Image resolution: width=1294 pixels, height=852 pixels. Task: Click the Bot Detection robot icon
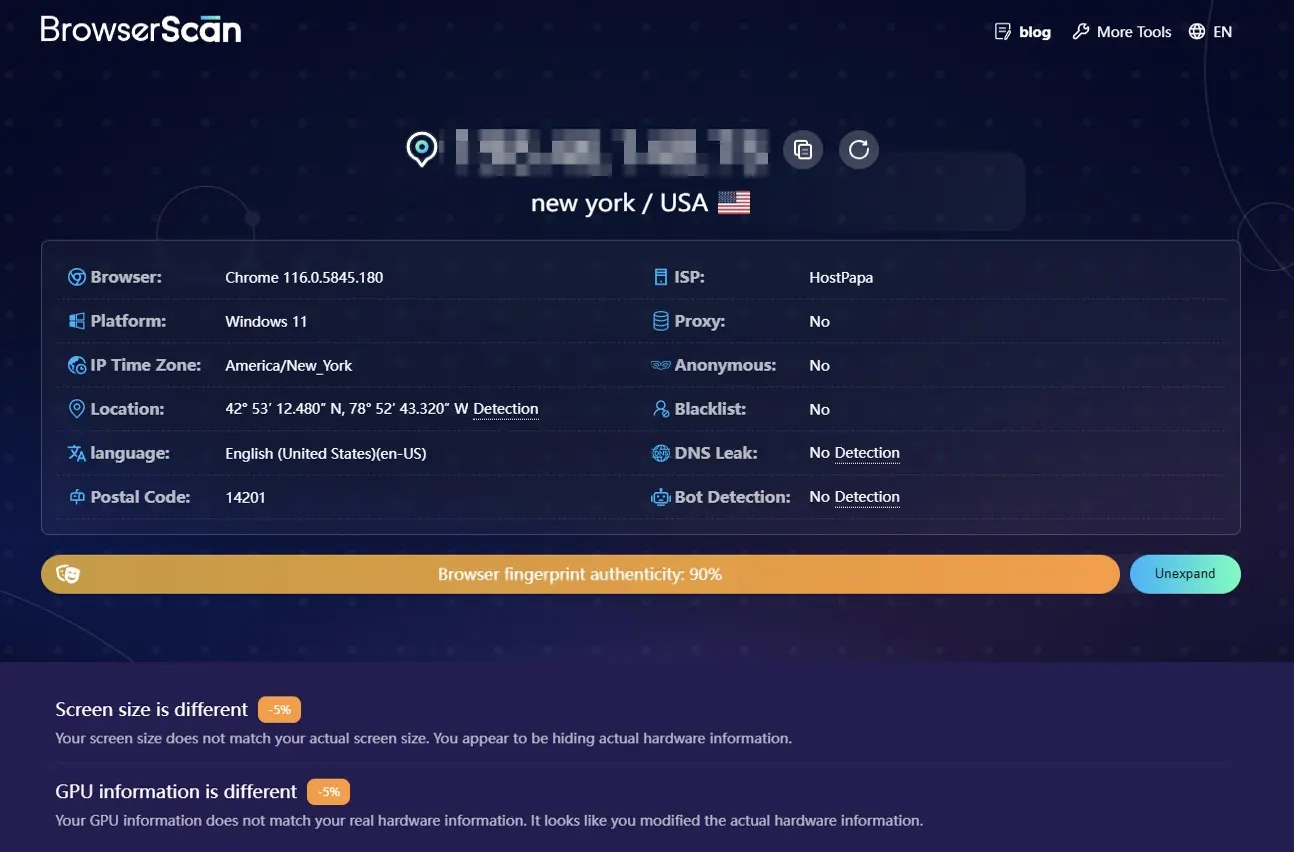pos(661,497)
